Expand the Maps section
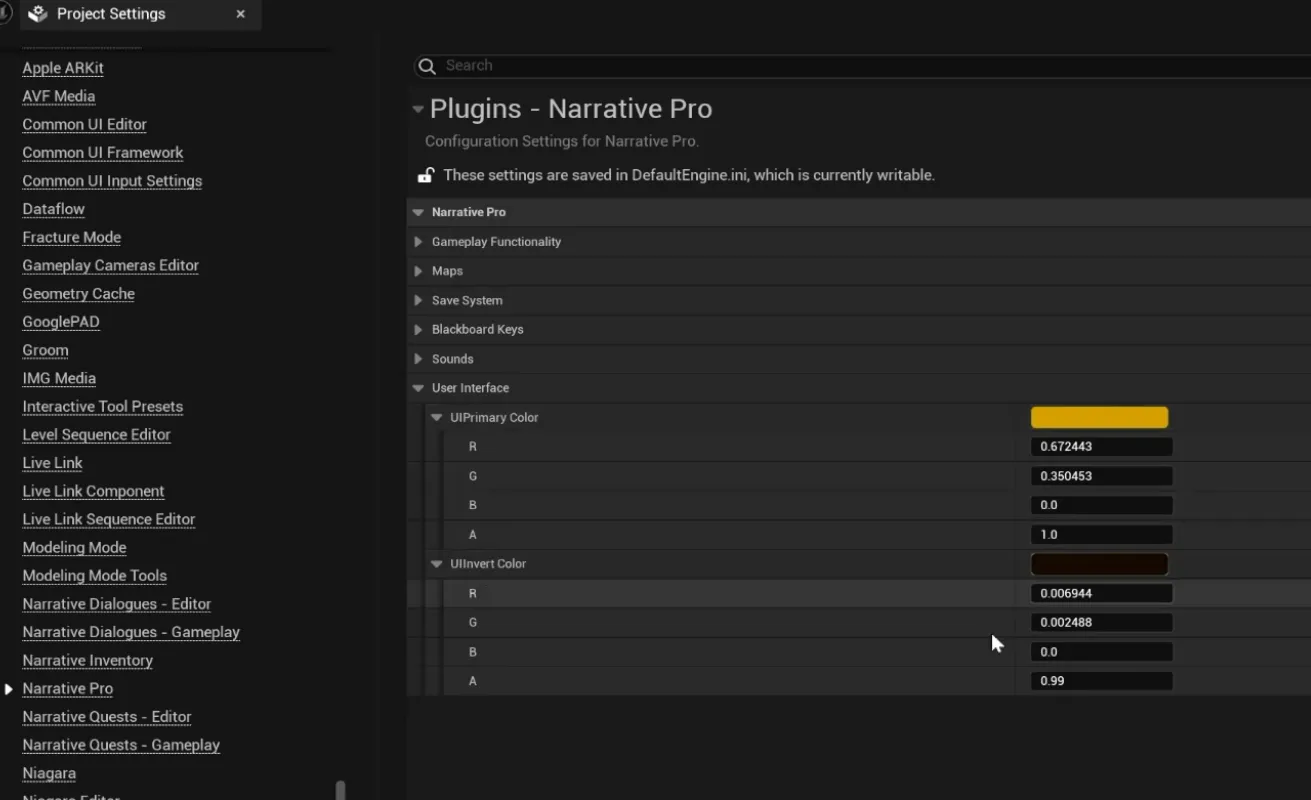Viewport: 1311px width, 800px height. 418,271
